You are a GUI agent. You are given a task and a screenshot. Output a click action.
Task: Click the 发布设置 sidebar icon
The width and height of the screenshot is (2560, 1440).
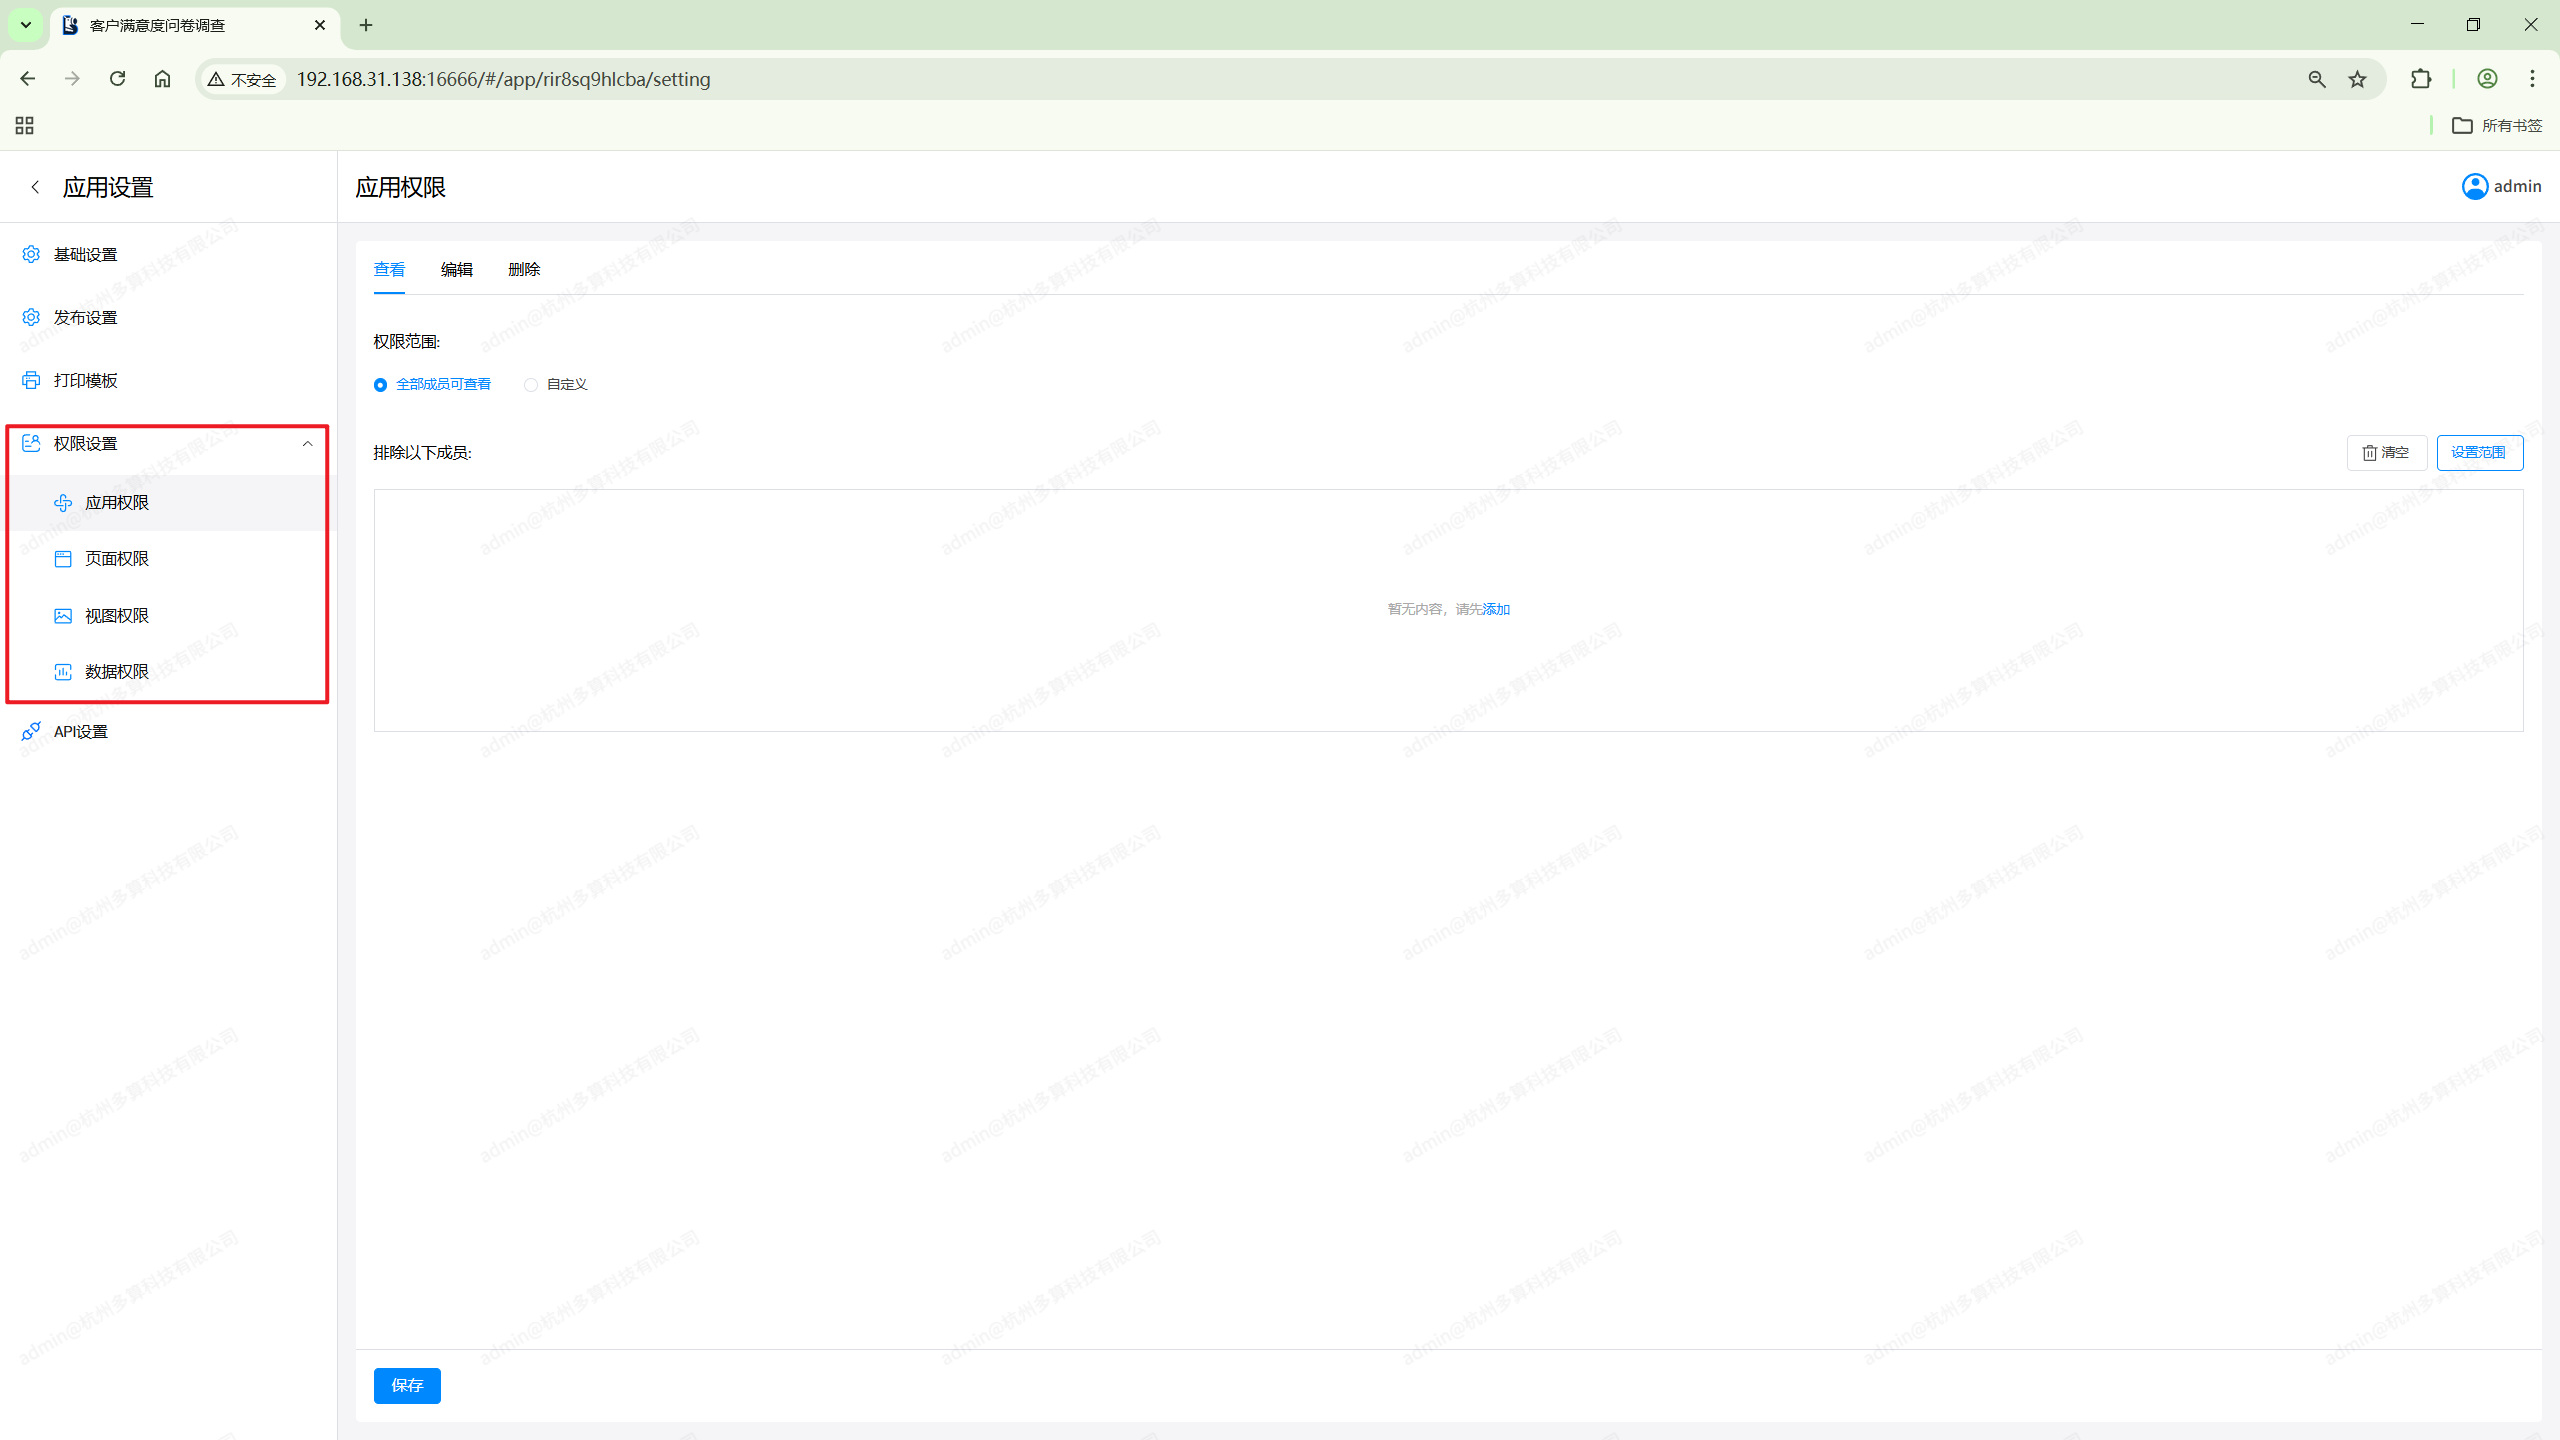[x=31, y=317]
